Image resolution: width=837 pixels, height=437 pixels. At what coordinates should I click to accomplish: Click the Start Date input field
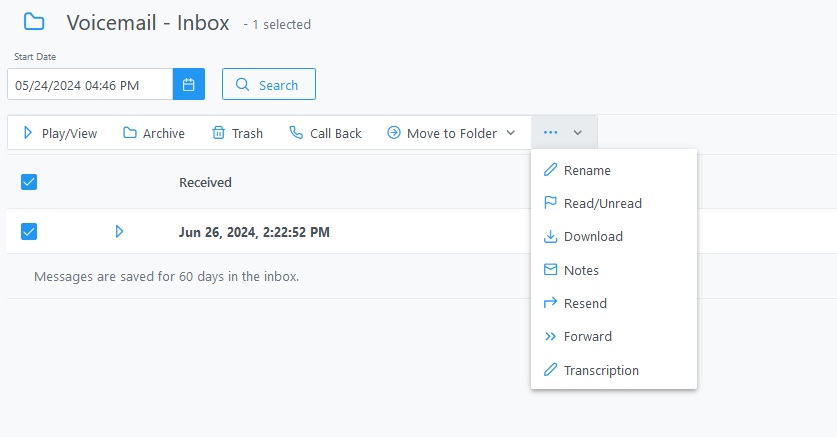tap(90, 84)
